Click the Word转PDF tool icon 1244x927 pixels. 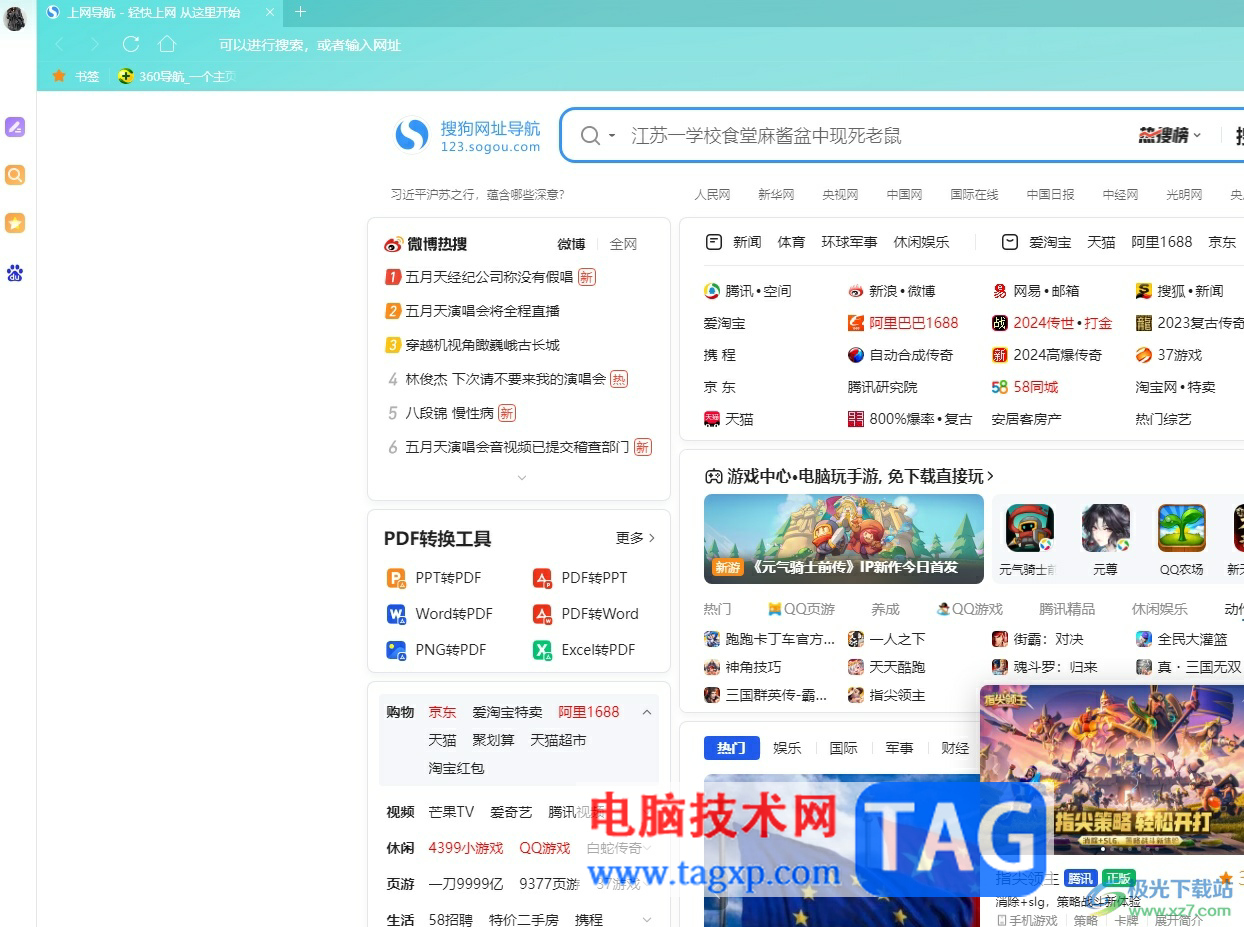[397, 614]
